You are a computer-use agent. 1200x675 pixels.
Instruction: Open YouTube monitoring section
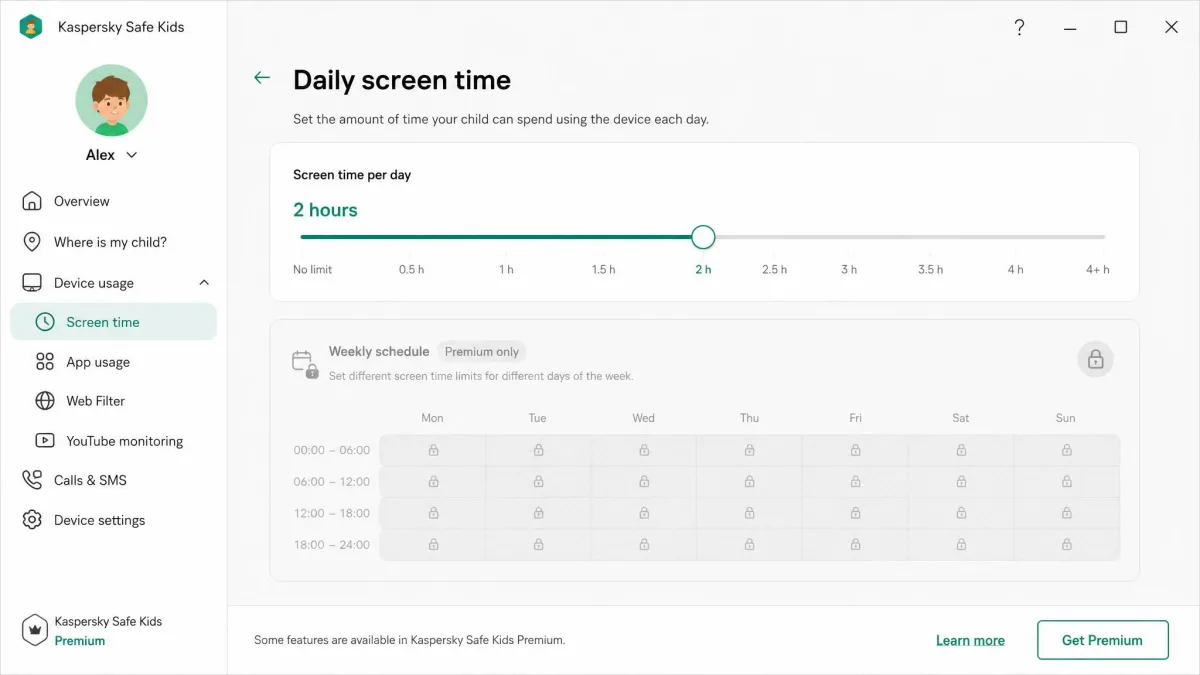(x=125, y=441)
